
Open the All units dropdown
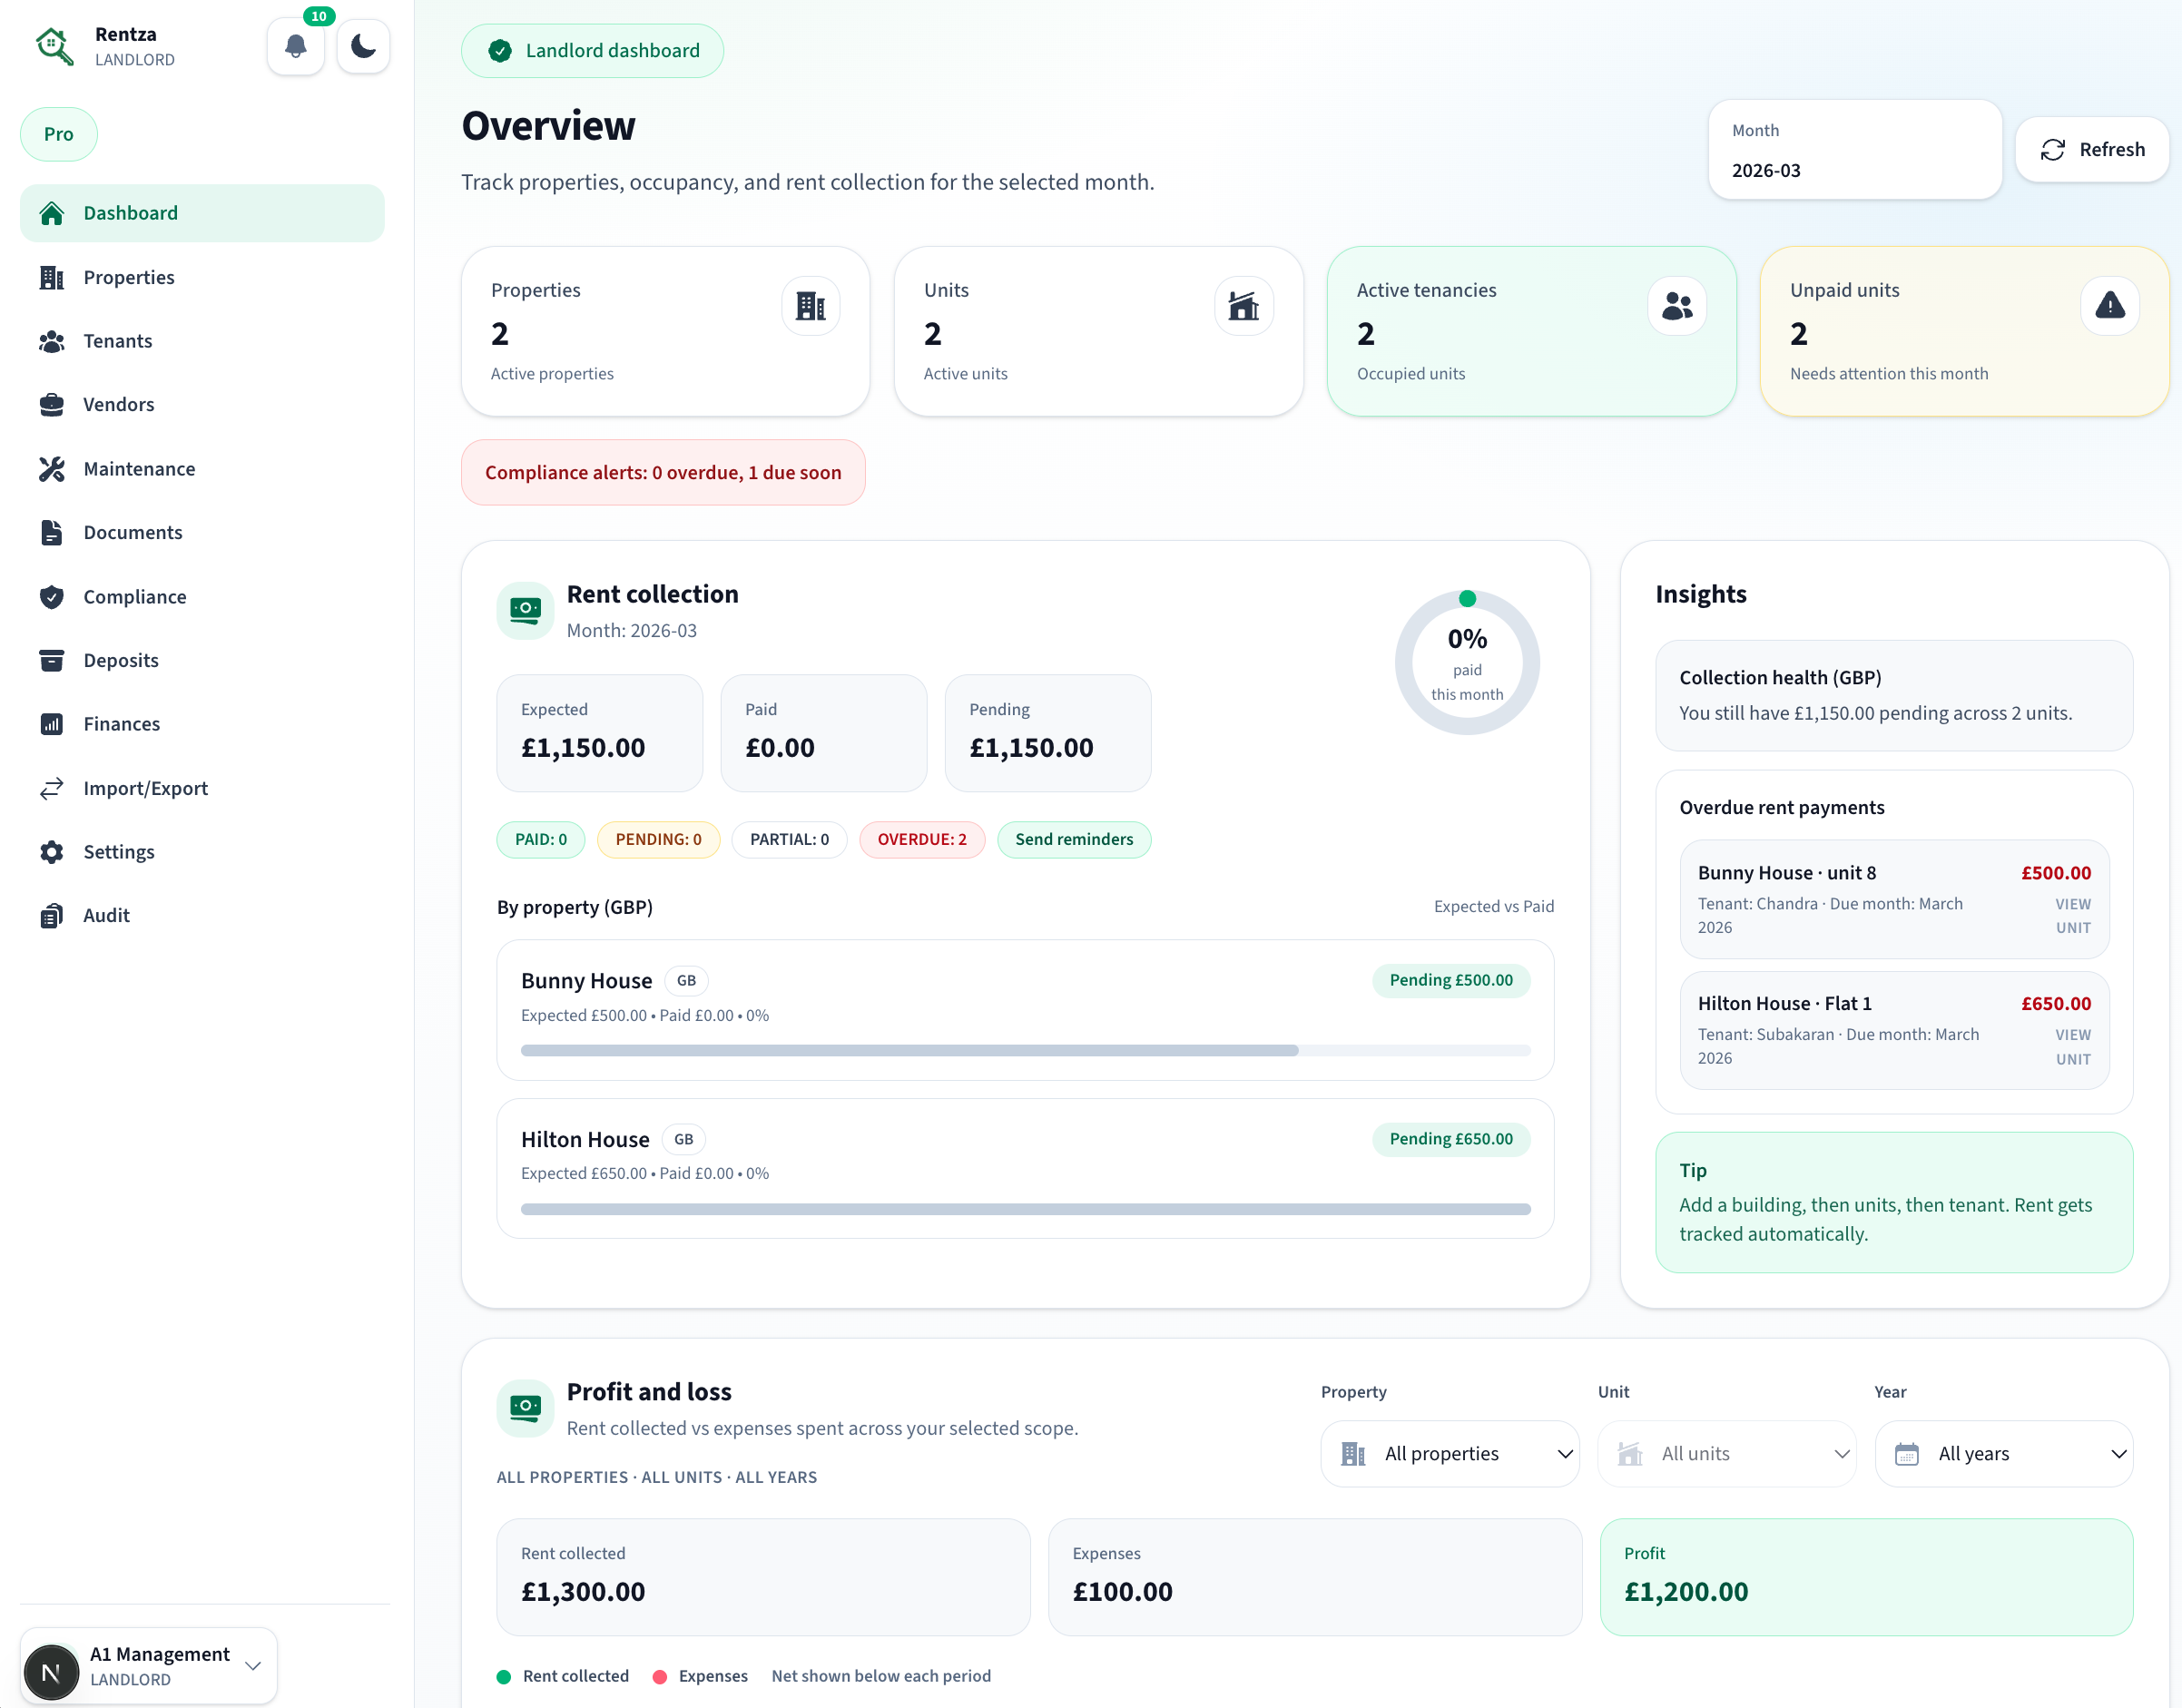1727,1453
